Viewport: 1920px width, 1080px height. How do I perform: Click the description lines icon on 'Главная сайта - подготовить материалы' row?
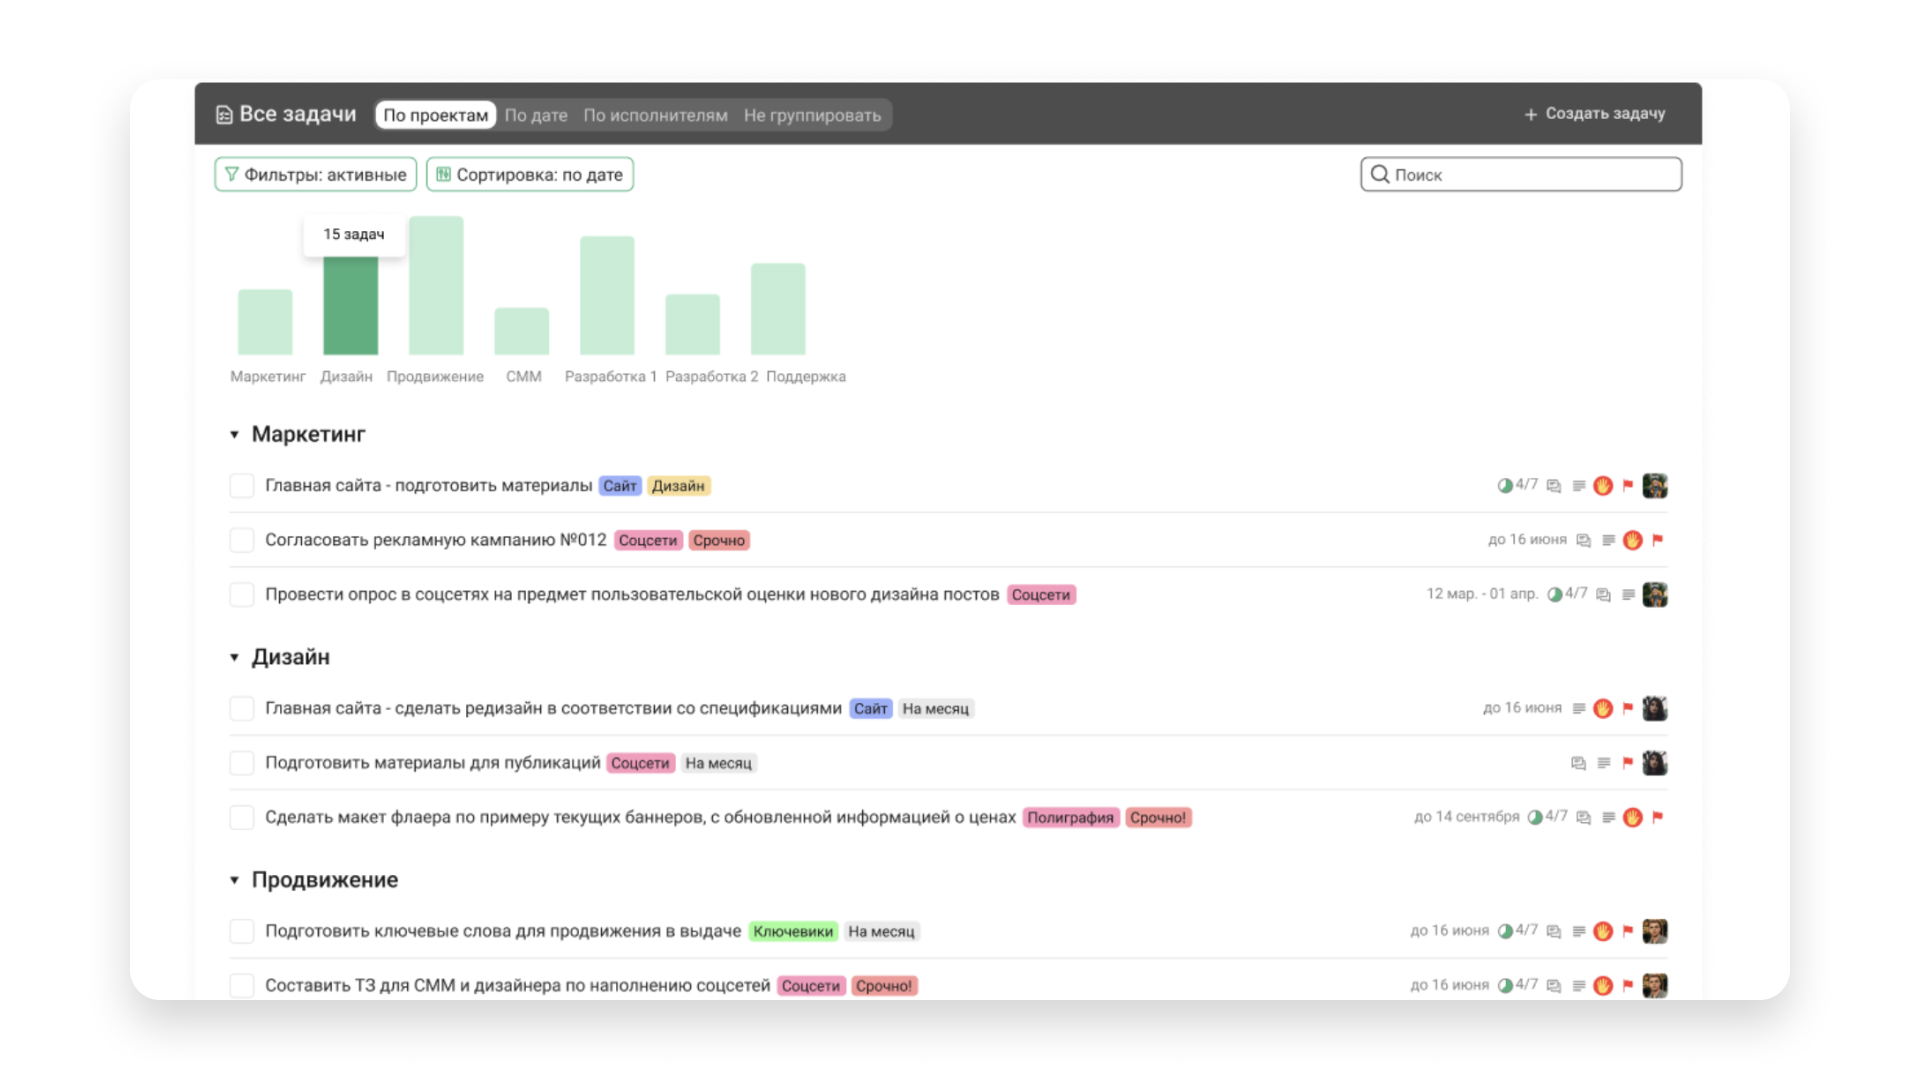click(x=1578, y=486)
